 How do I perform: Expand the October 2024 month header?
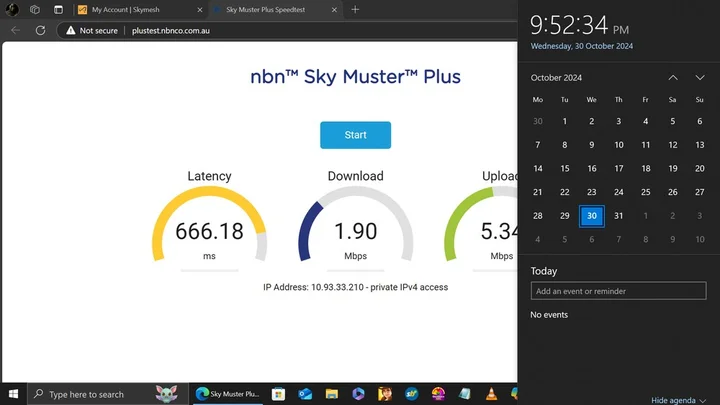click(x=557, y=77)
